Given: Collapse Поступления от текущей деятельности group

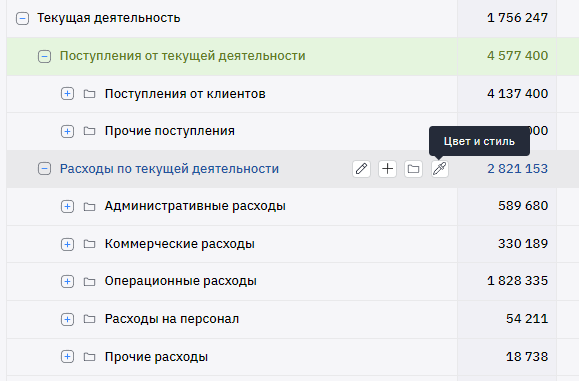Looking at the screenshot, I should (44, 56).
